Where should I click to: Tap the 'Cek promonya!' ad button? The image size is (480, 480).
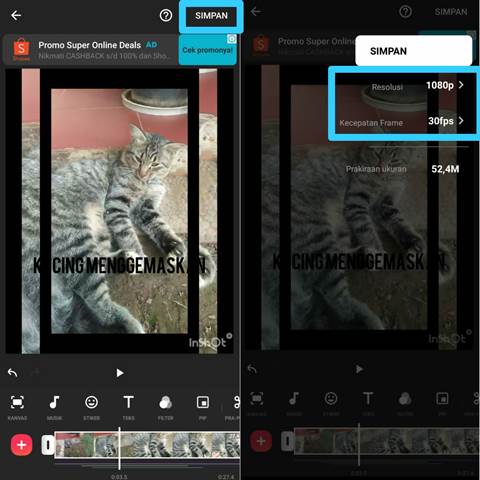click(x=207, y=51)
